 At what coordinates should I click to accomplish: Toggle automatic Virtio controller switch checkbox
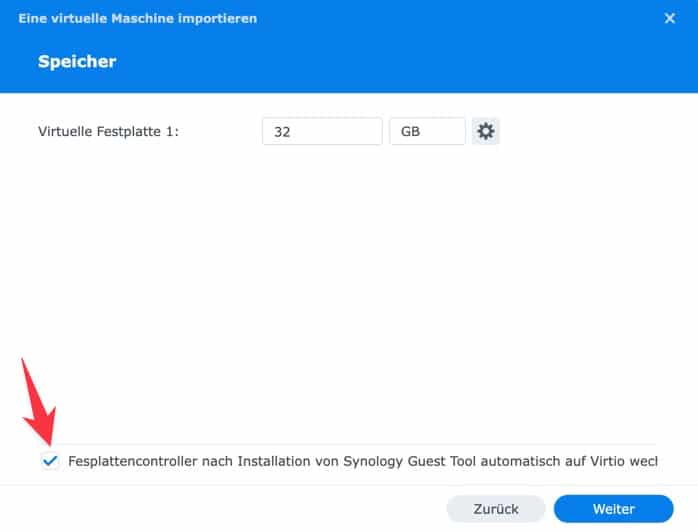tap(50, 461)
